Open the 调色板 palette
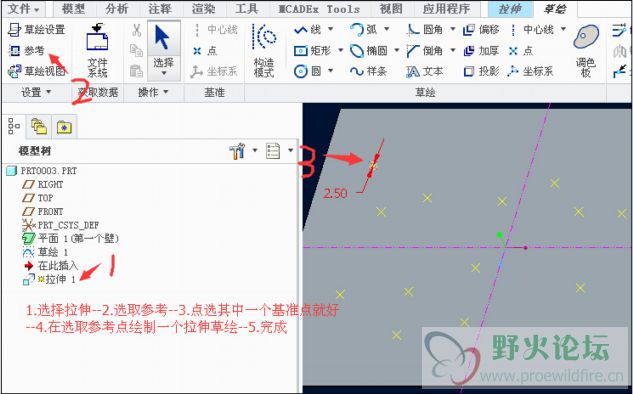This screenshot has height=394, width=633. pyautogui.click(x=586, y=50)
